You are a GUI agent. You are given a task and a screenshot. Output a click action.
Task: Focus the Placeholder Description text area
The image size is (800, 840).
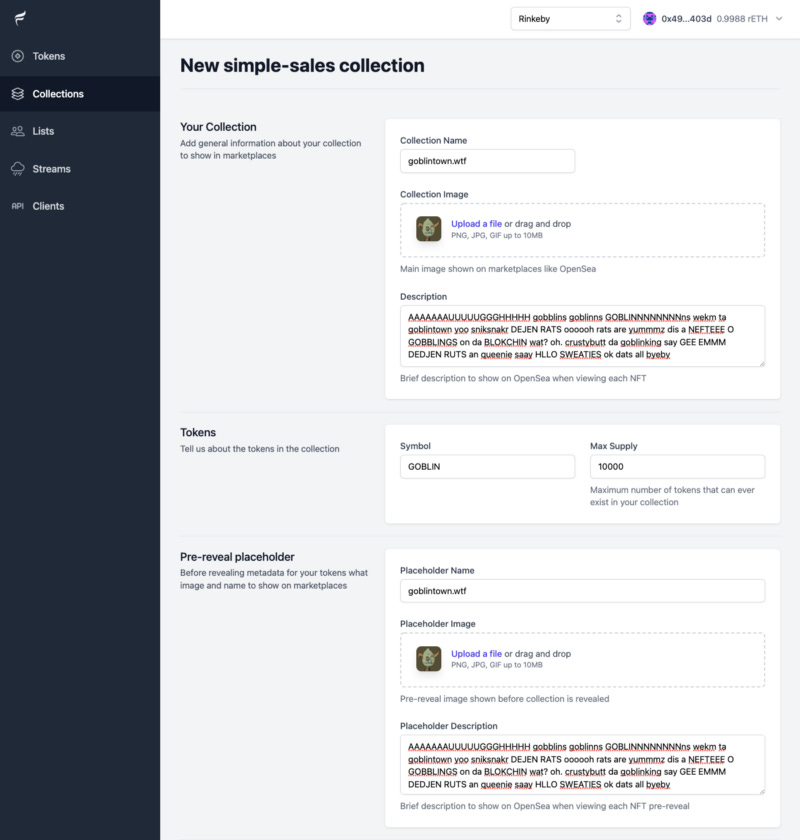(x=582, y=765)
